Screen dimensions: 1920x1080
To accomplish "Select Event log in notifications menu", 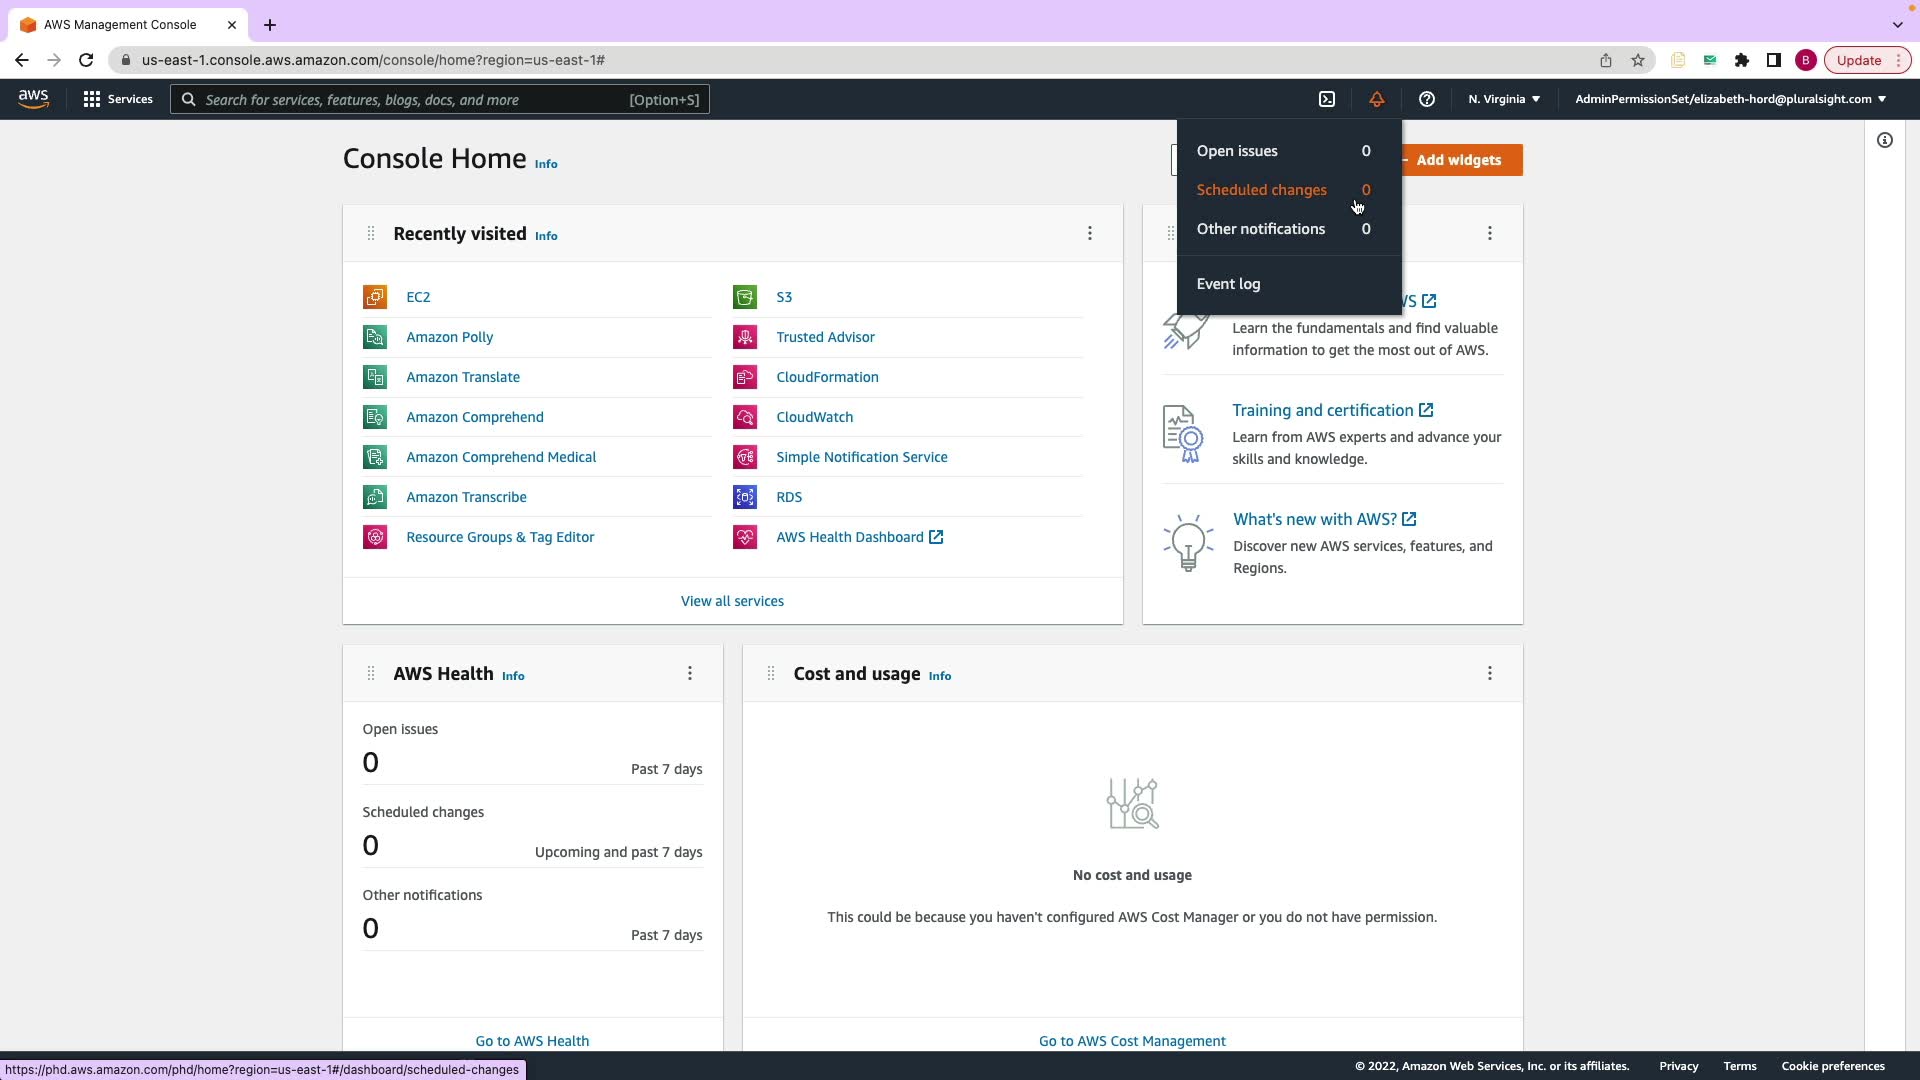I will (1228, 284).
